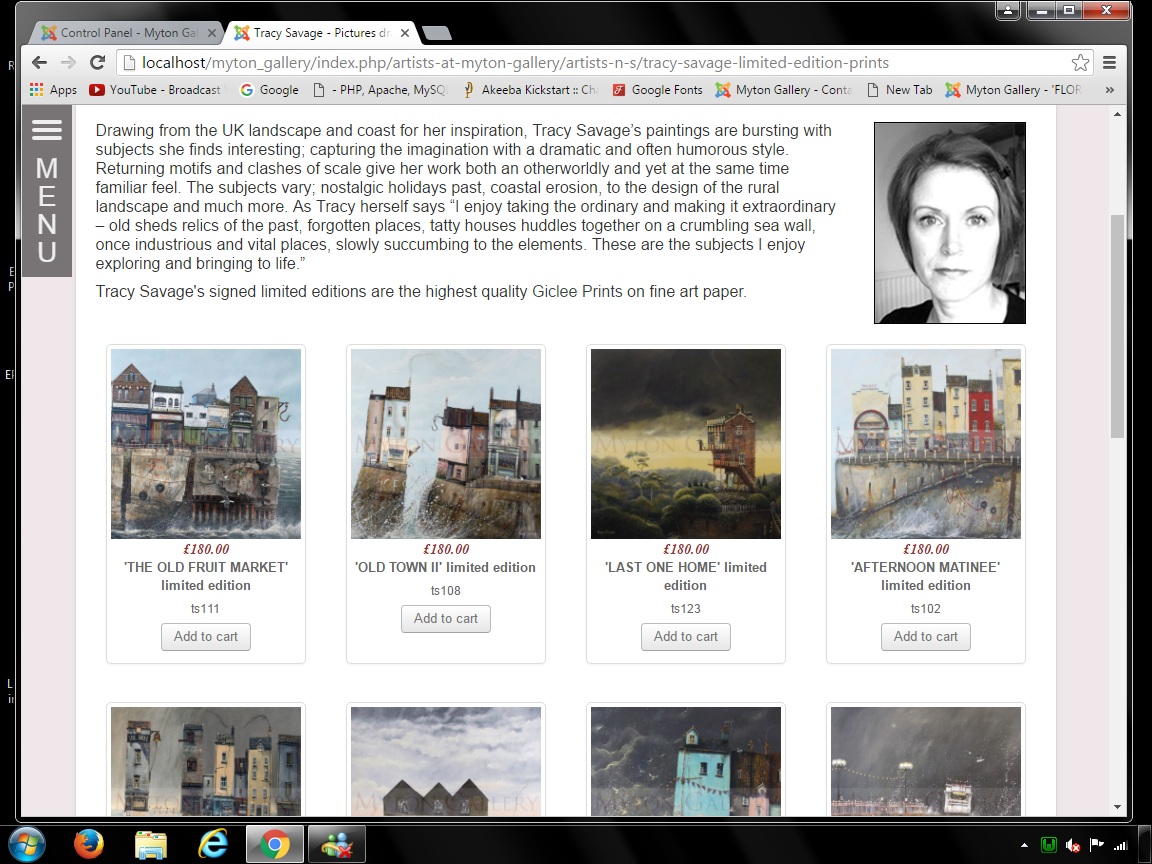The width and height of the screenshot is (1152, 864).
Task: Open the taskbar app with people icon
Action: 336,844
